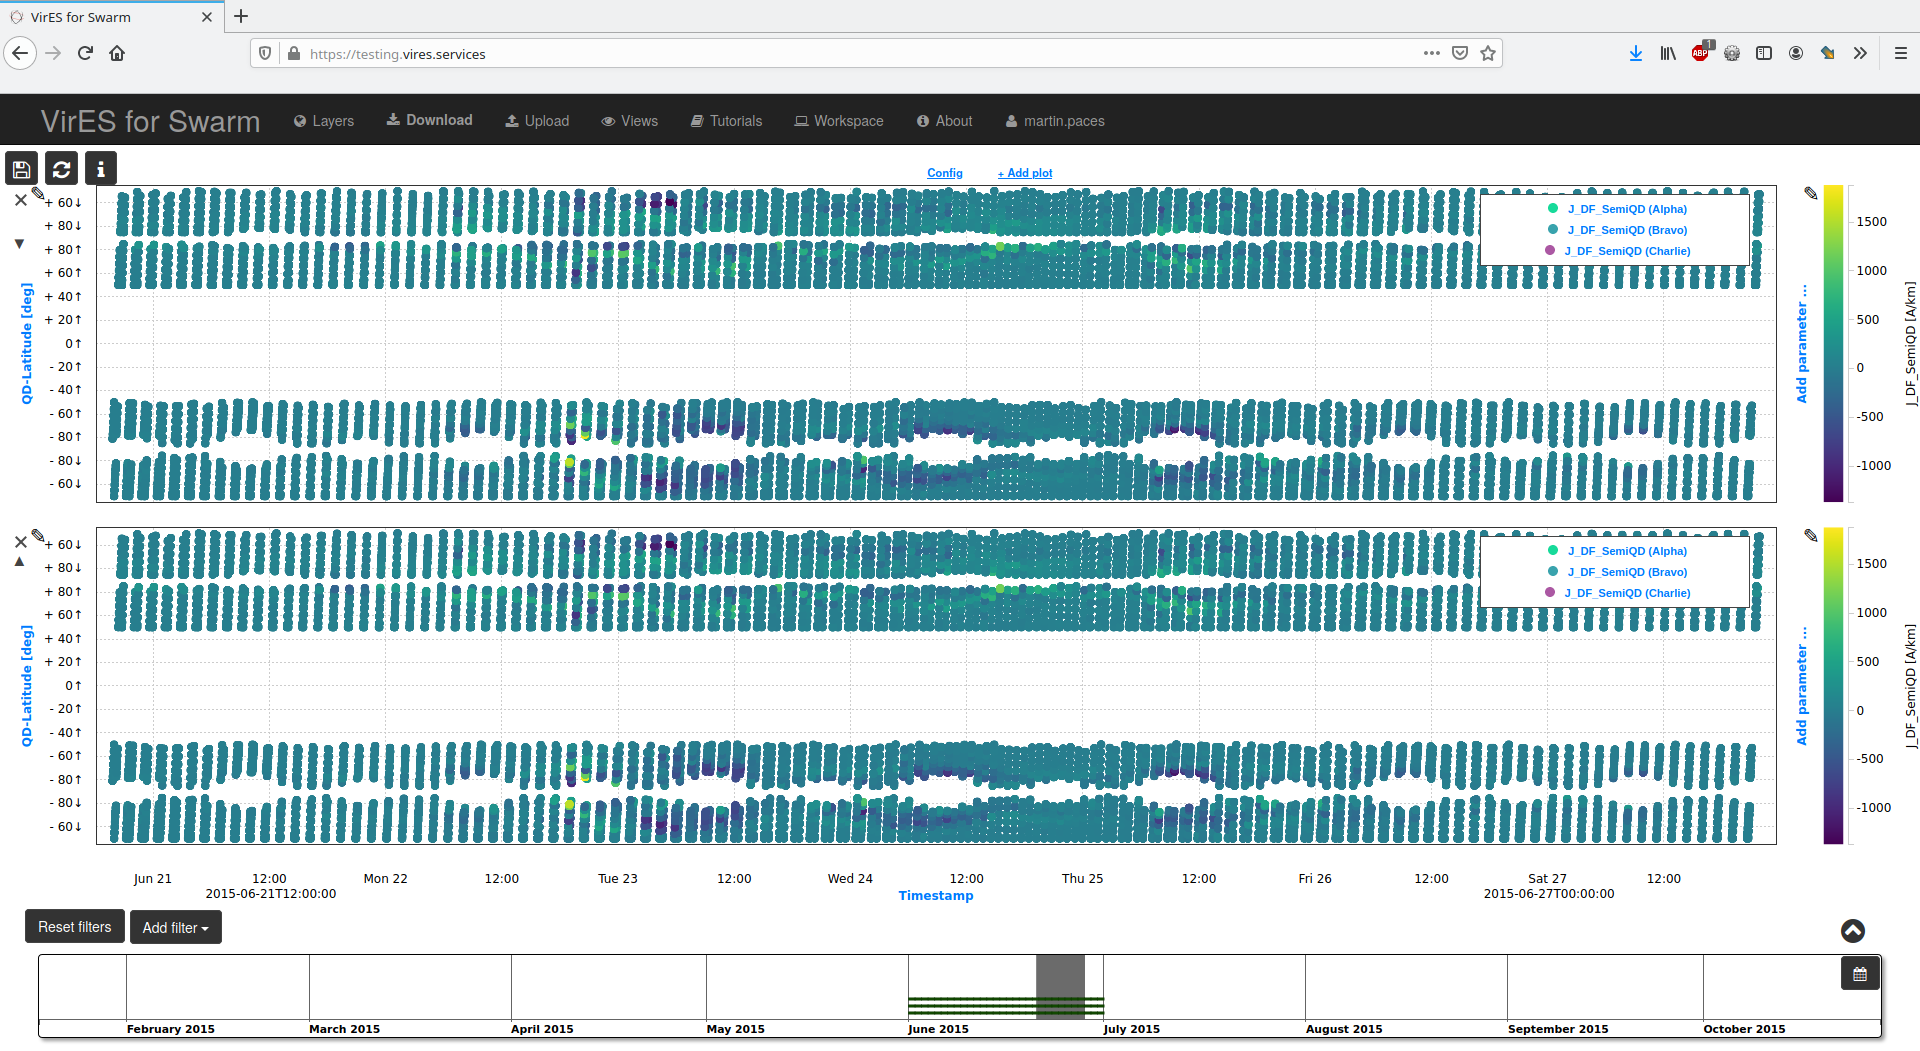
Task: Click the refresh plots icon
Action: pos(60,168)
